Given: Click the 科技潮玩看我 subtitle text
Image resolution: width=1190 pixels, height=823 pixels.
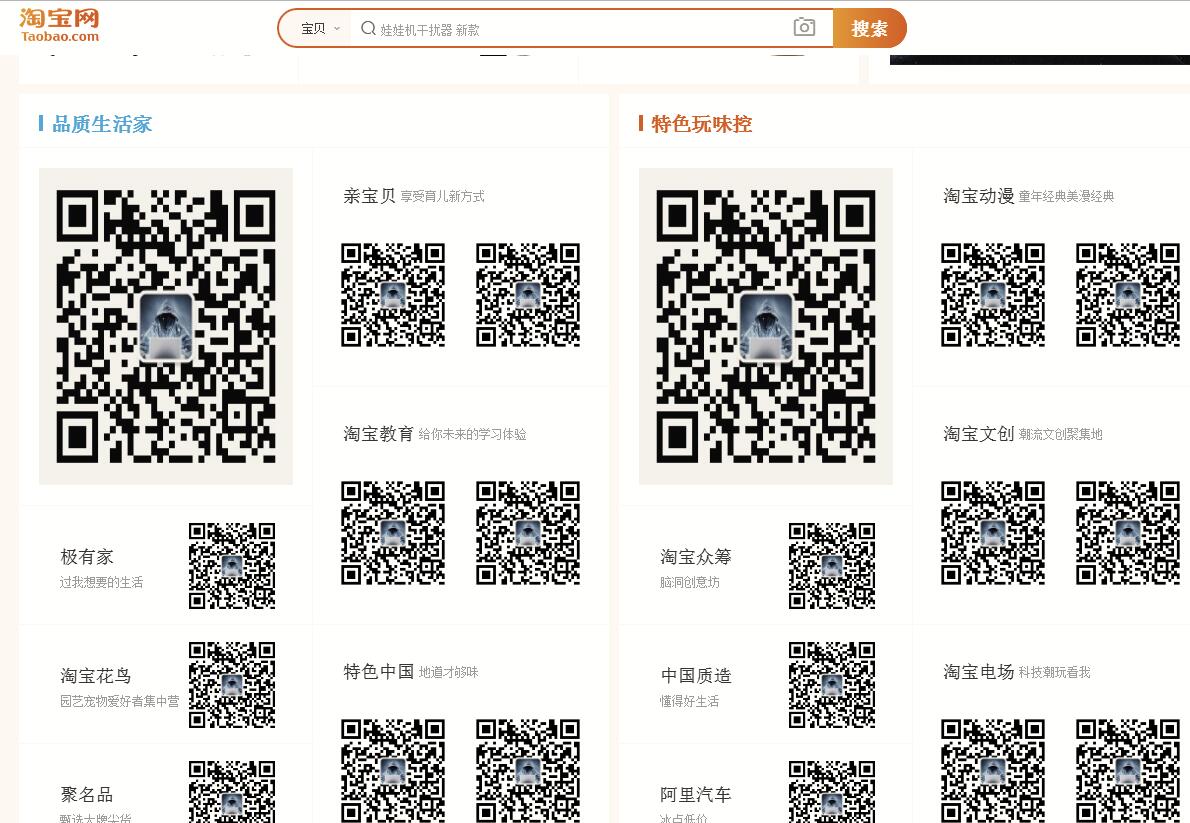Looking at the screenshot, I should coord(1054,673).
